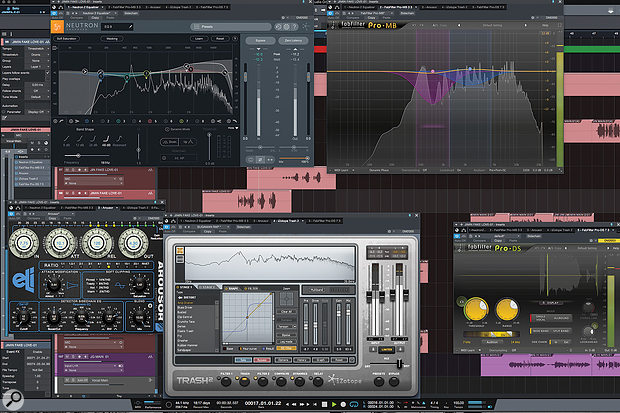This screenshot has height=413, width=620.
Task: Click the green Play button in the transport
Action: click(x=334, y=404)
